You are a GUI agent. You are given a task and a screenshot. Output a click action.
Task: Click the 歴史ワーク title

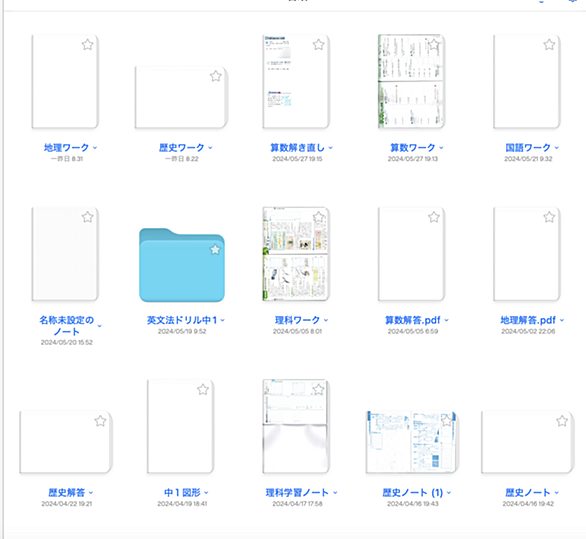[182, 148]
